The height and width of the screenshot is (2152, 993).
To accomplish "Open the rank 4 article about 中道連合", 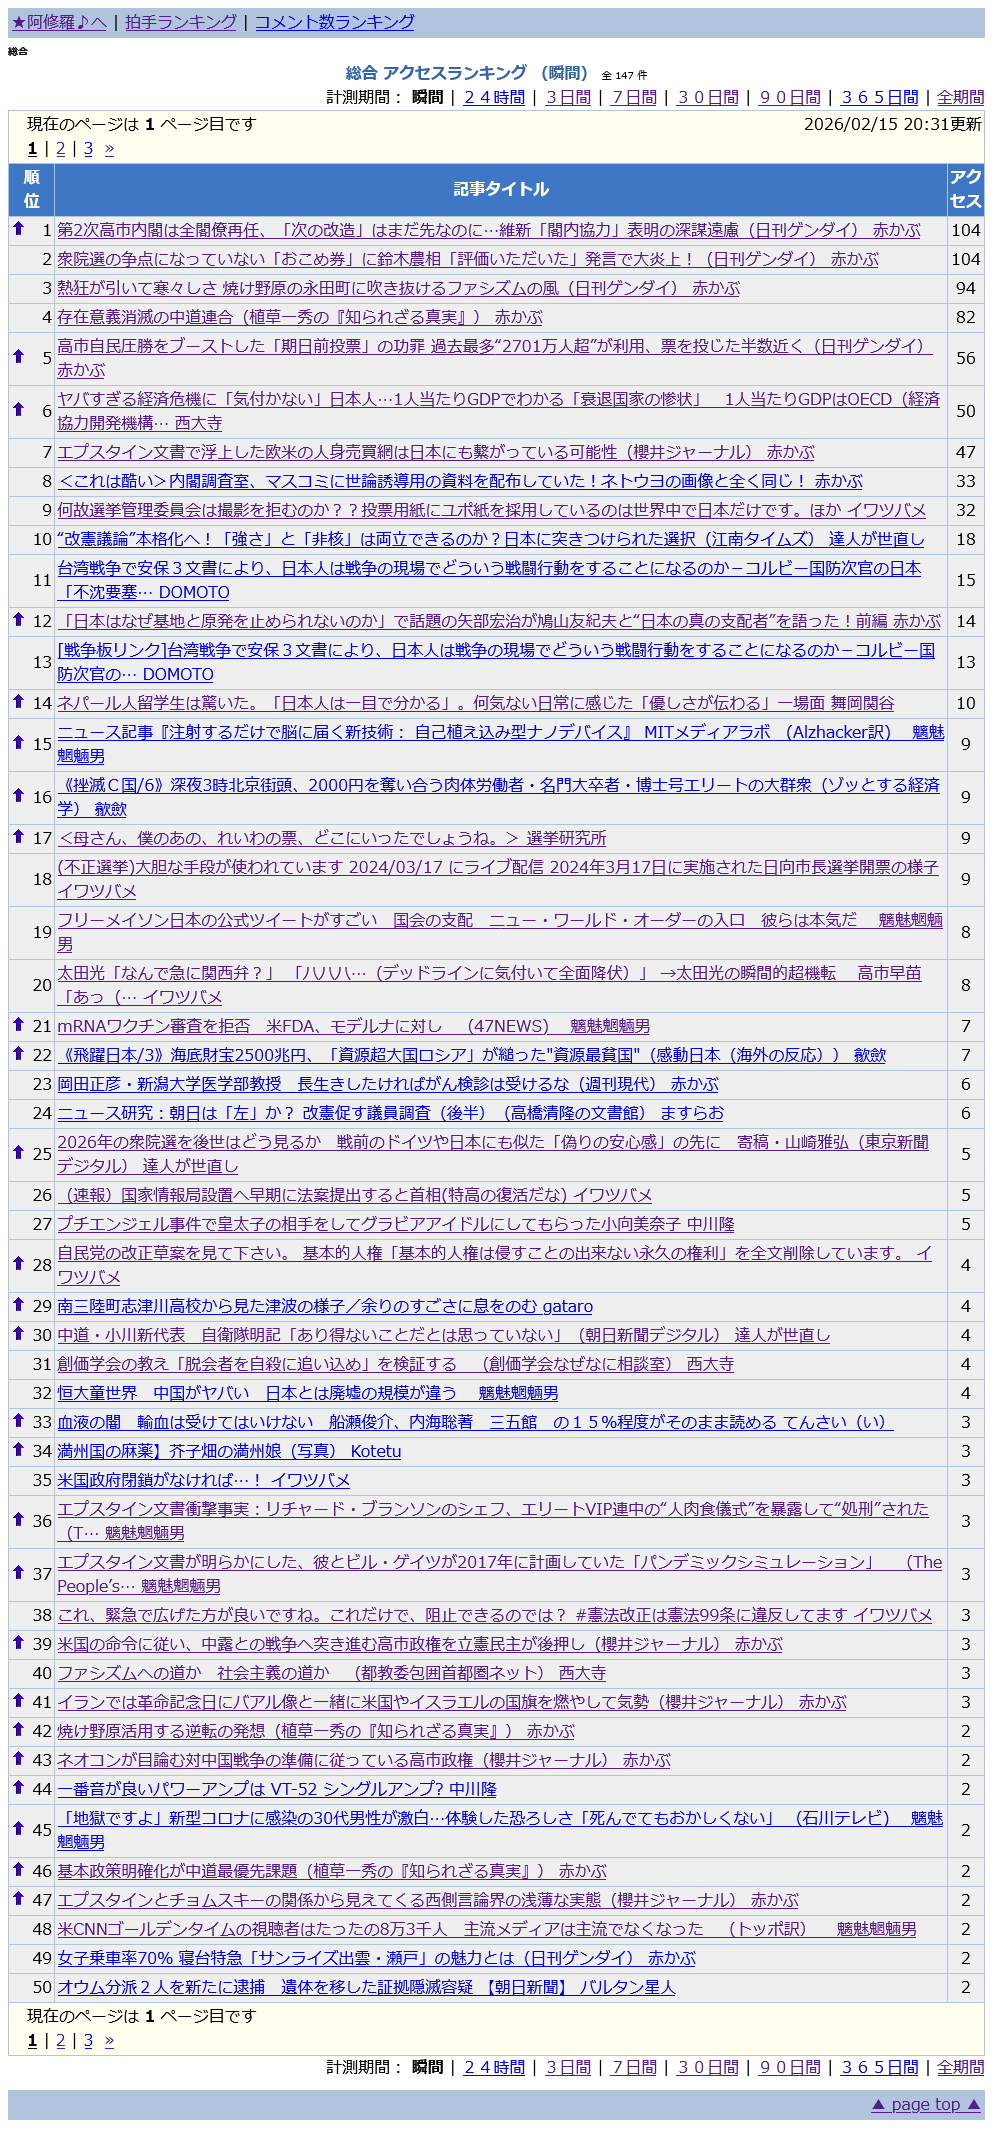I will click(299, 317).
